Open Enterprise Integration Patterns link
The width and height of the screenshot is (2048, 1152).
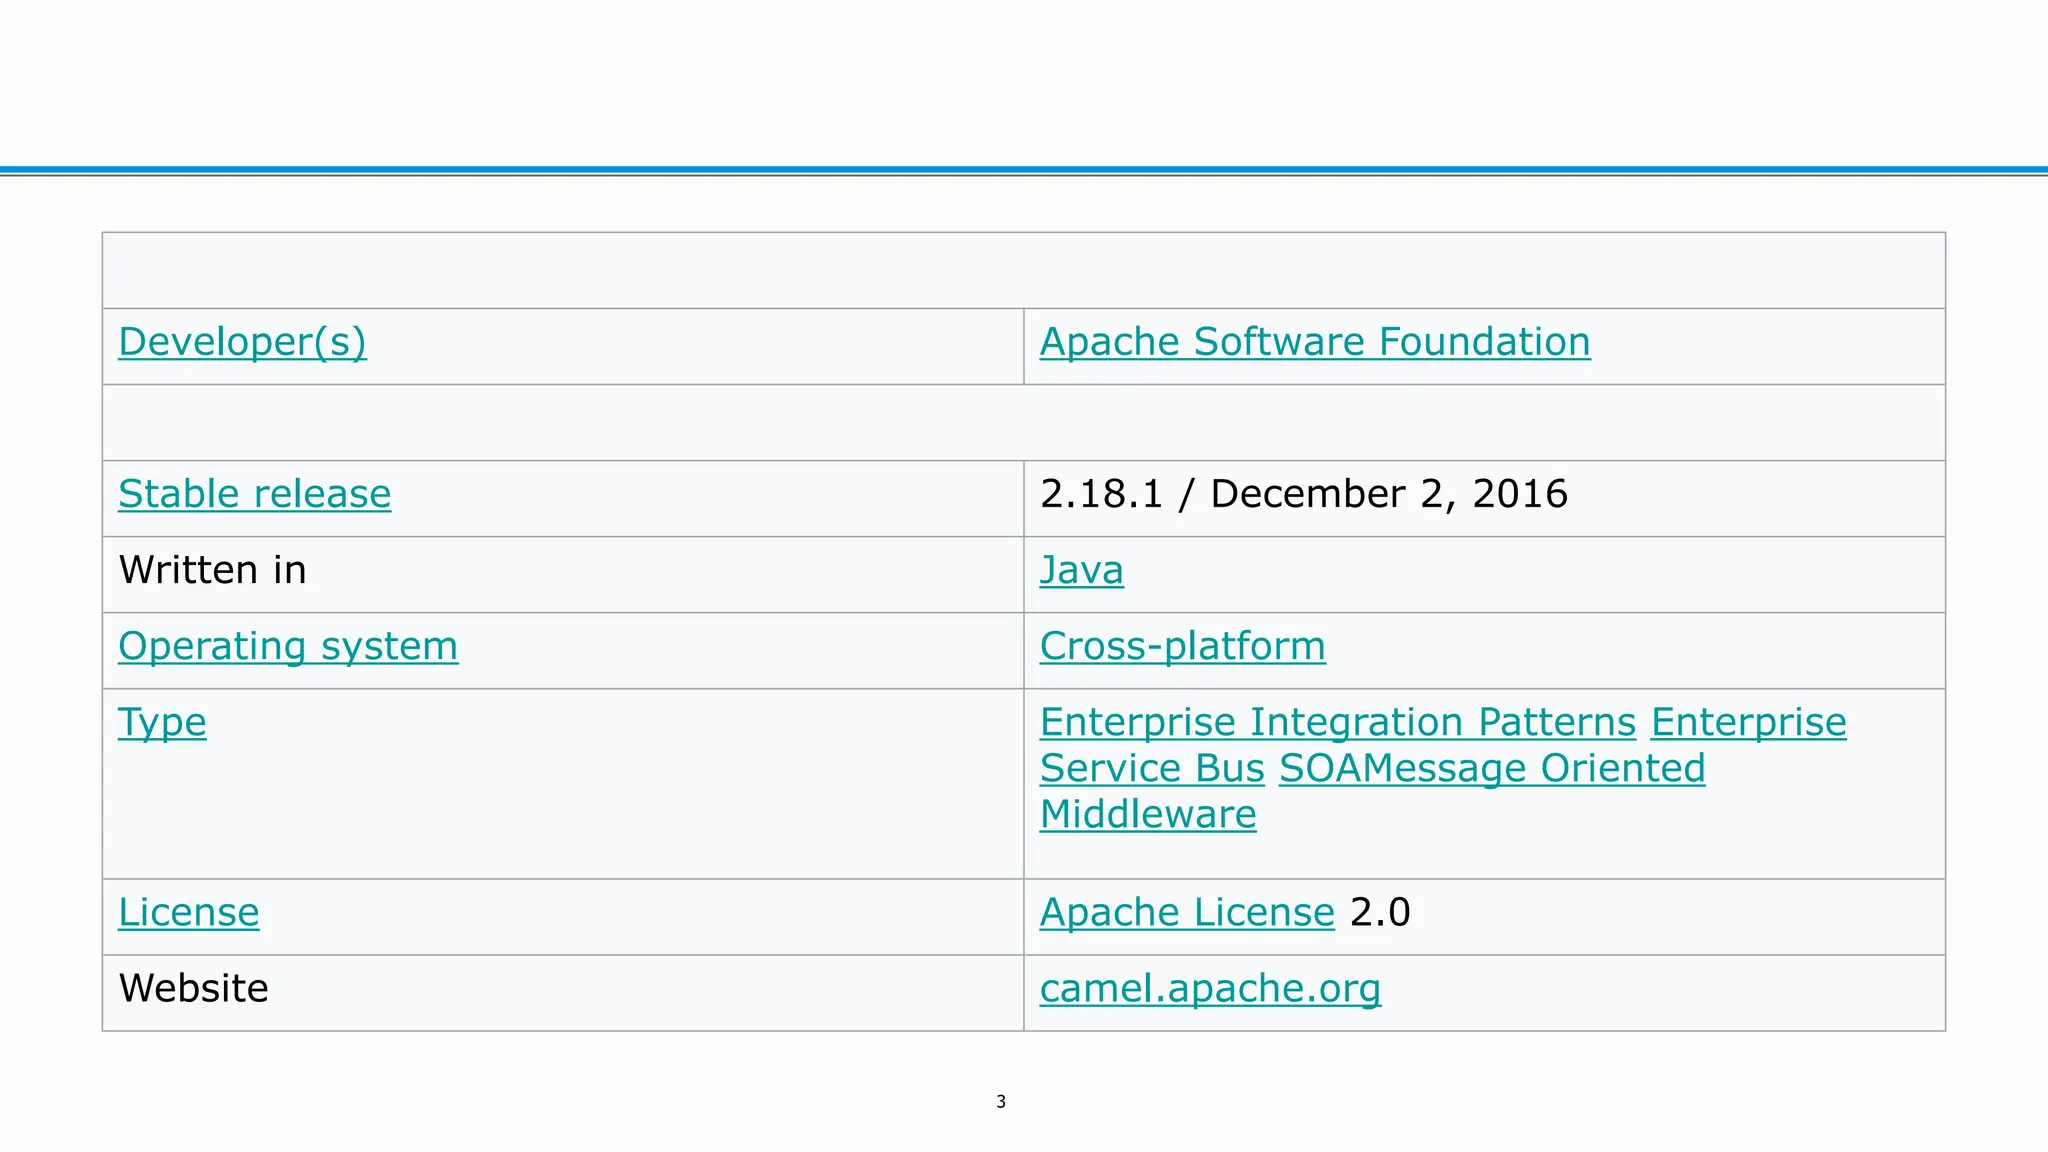click(x=1337, y=722)
